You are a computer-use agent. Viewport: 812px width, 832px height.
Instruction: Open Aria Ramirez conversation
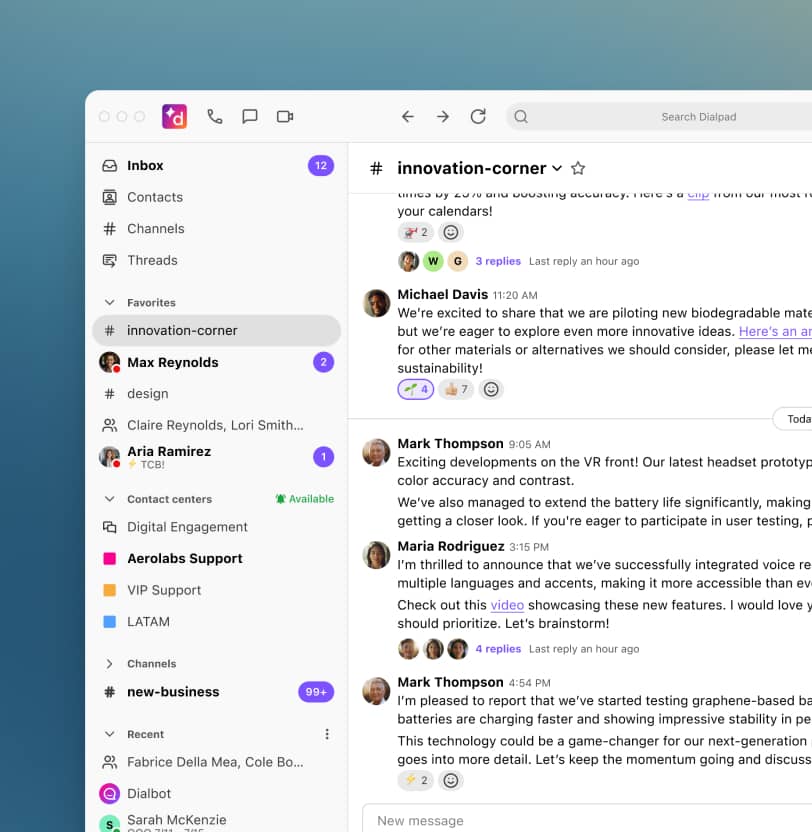[217, 457]
